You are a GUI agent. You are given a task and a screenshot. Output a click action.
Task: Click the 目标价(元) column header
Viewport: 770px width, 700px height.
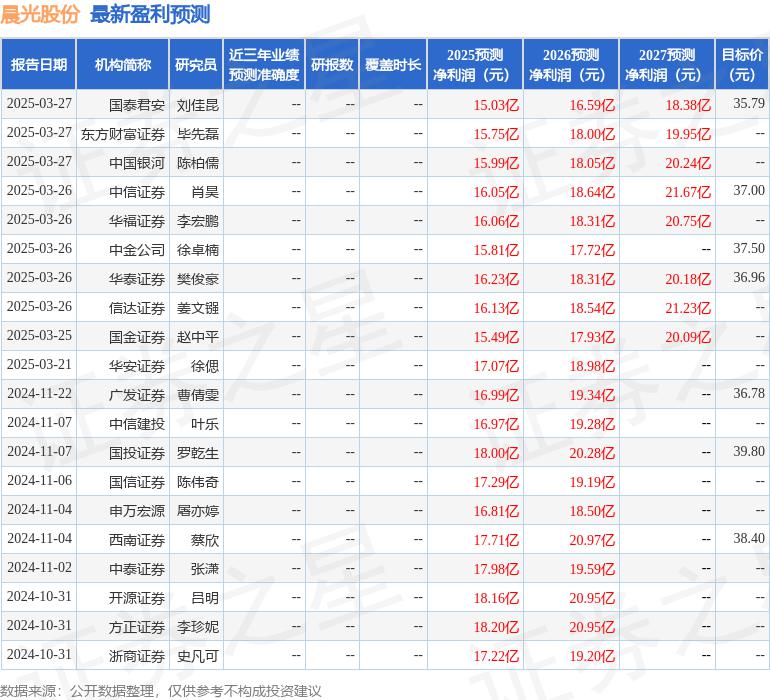click(742, 64)
